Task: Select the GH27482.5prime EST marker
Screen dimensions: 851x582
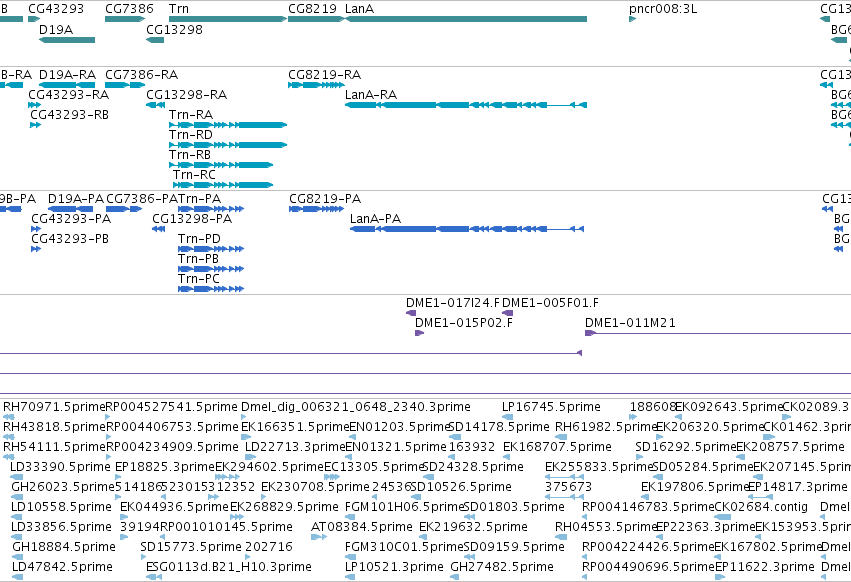Action: [x=456, y=578]
